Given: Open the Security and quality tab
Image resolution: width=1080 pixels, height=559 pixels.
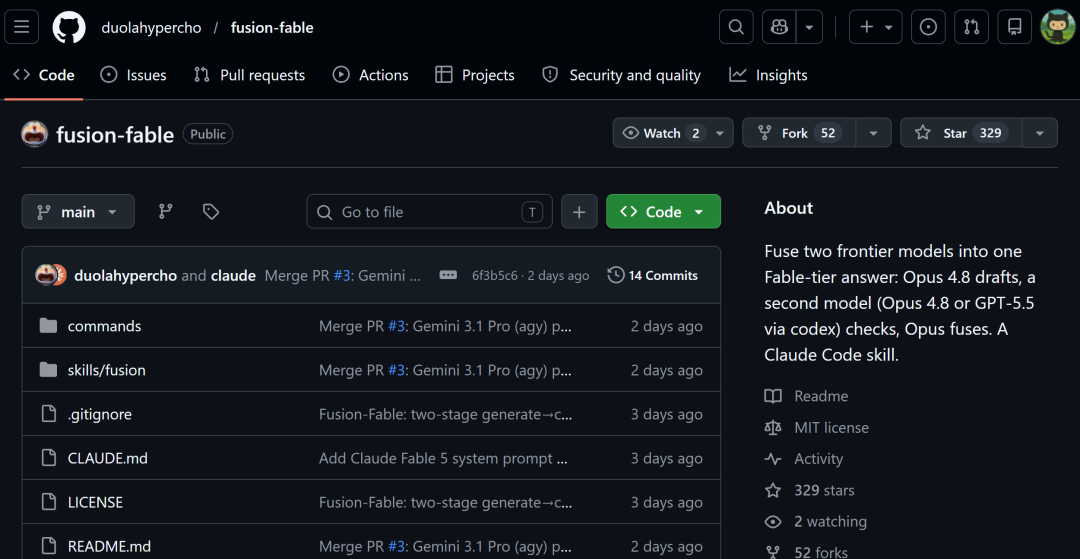Looking at the screenshot, I should click(622, 75).
